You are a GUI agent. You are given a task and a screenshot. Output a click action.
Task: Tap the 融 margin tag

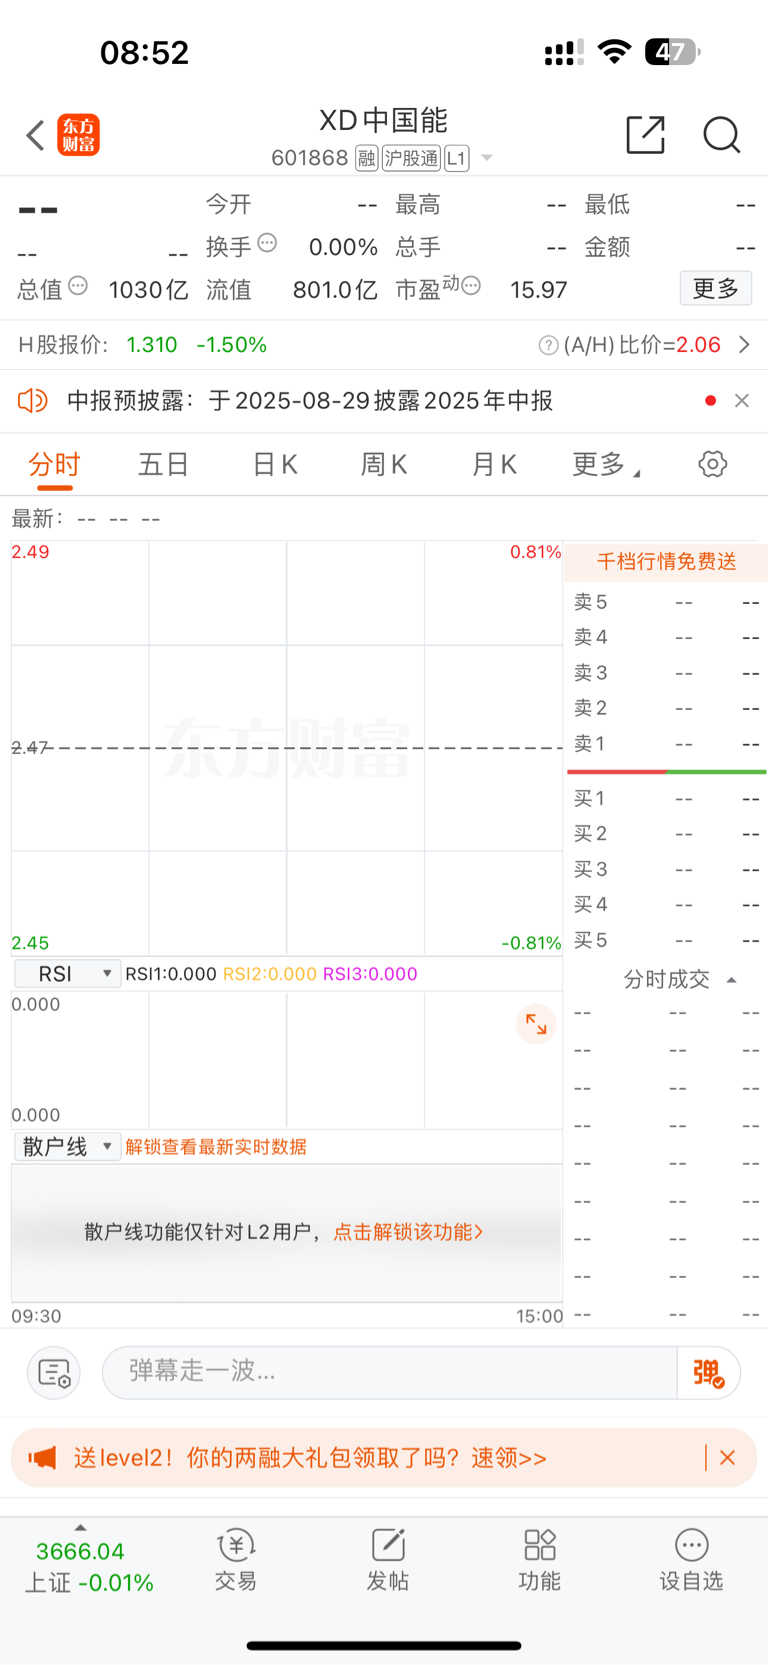(367, 158)
